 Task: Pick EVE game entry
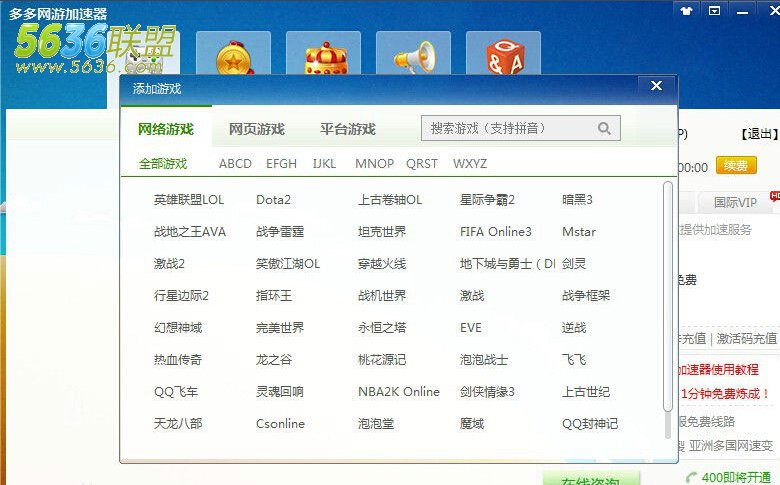point(471,328)
